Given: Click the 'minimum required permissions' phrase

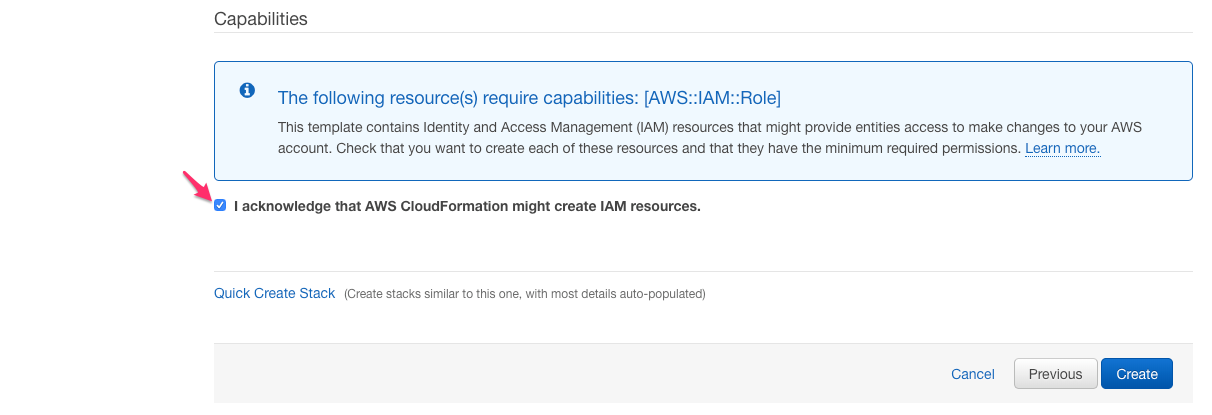Looking at the screenshot, I should click(x=925, y=148).
